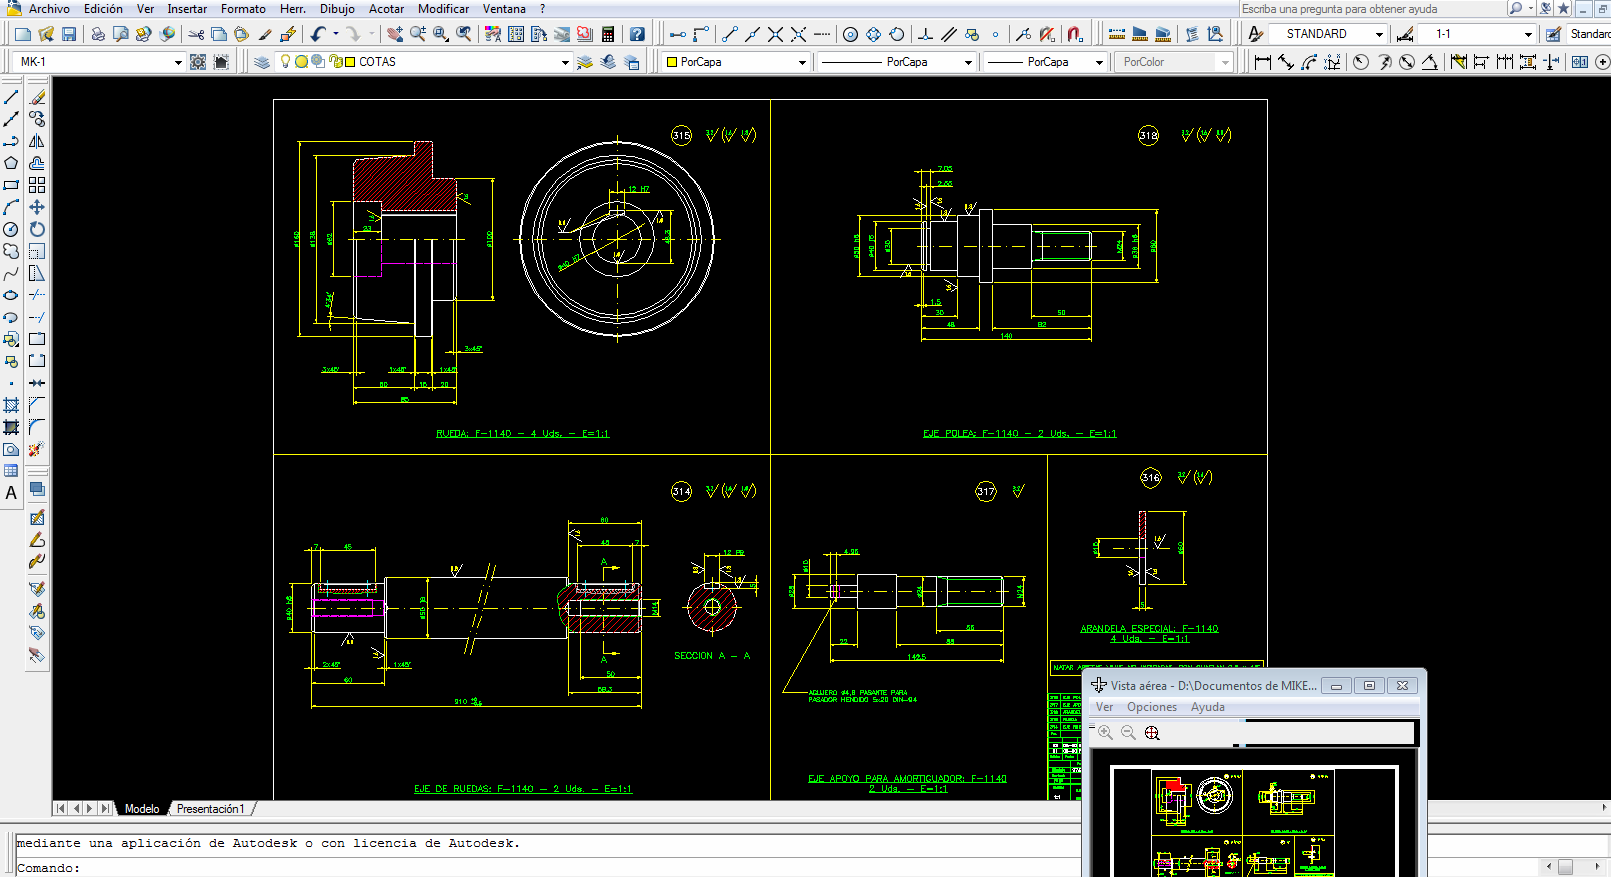
Task: Select the Circle drawing tool
Action: tap(11, 229)
